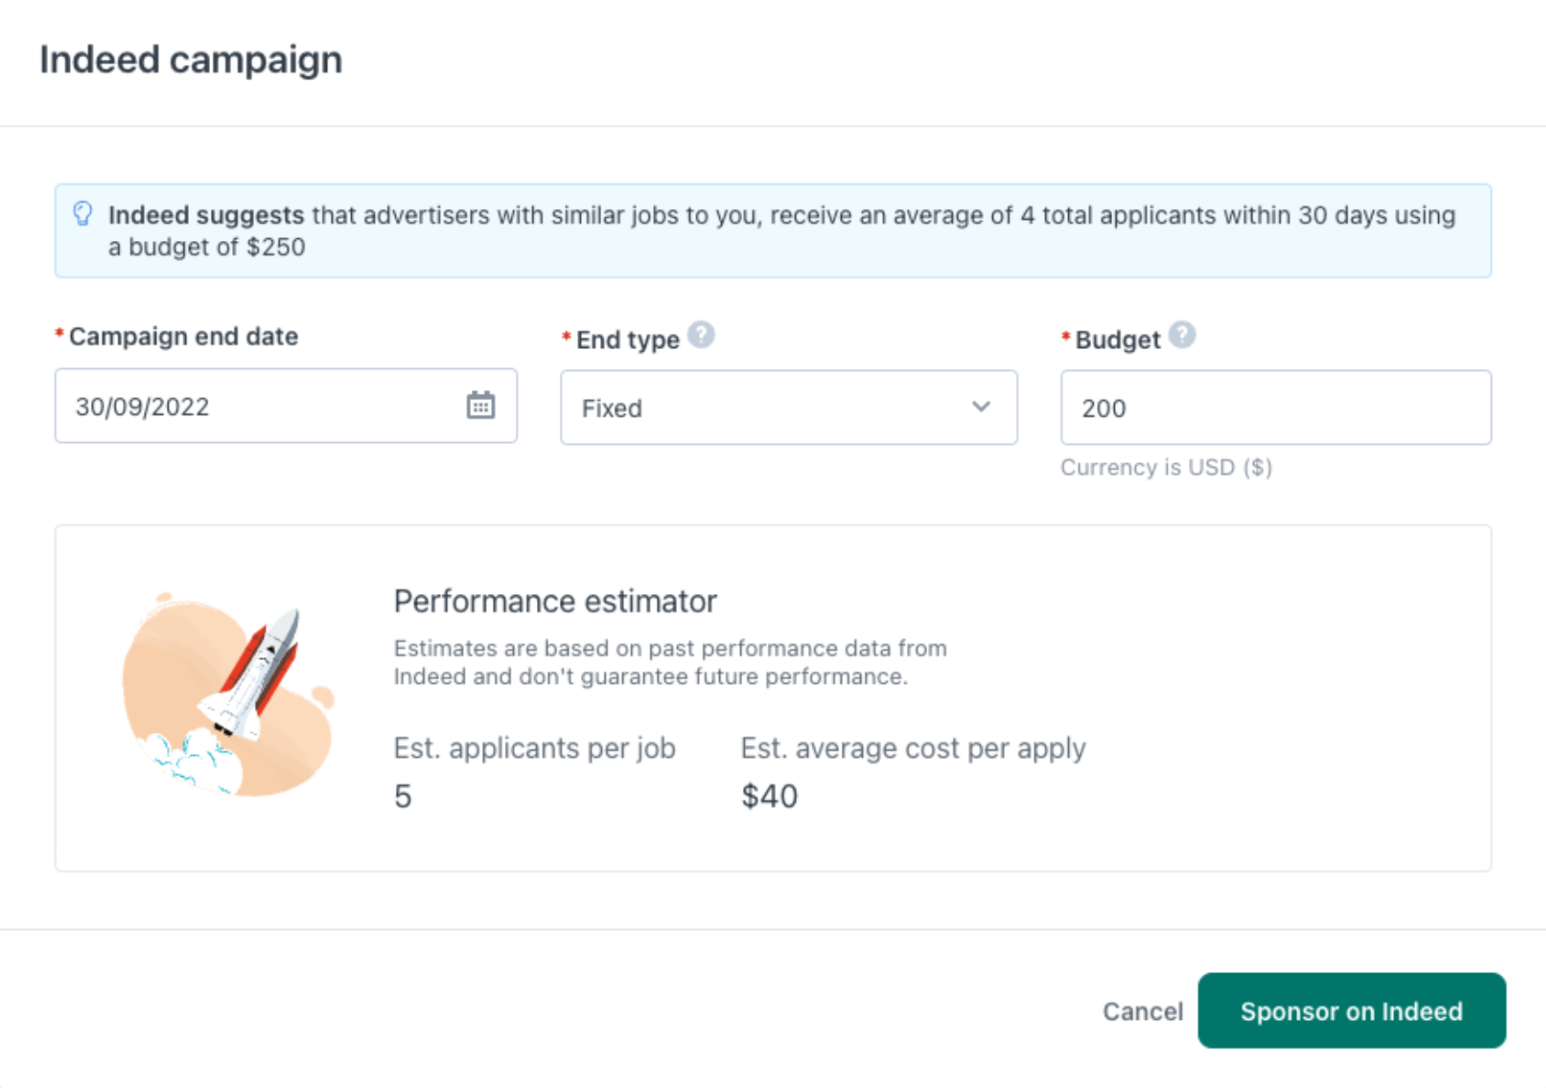Click Sponsor on Indeed button
This screenshot has height=1088, width=1546.
[1352, 1011]
